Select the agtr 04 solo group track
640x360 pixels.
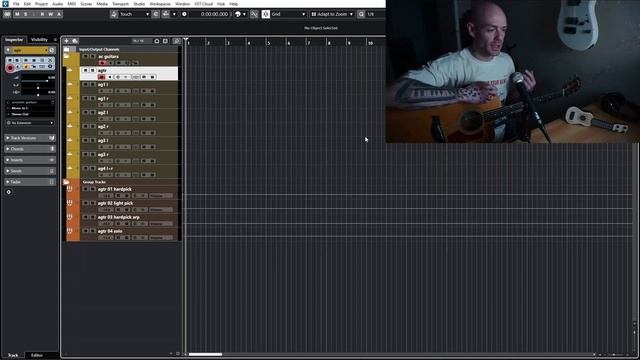129,234
